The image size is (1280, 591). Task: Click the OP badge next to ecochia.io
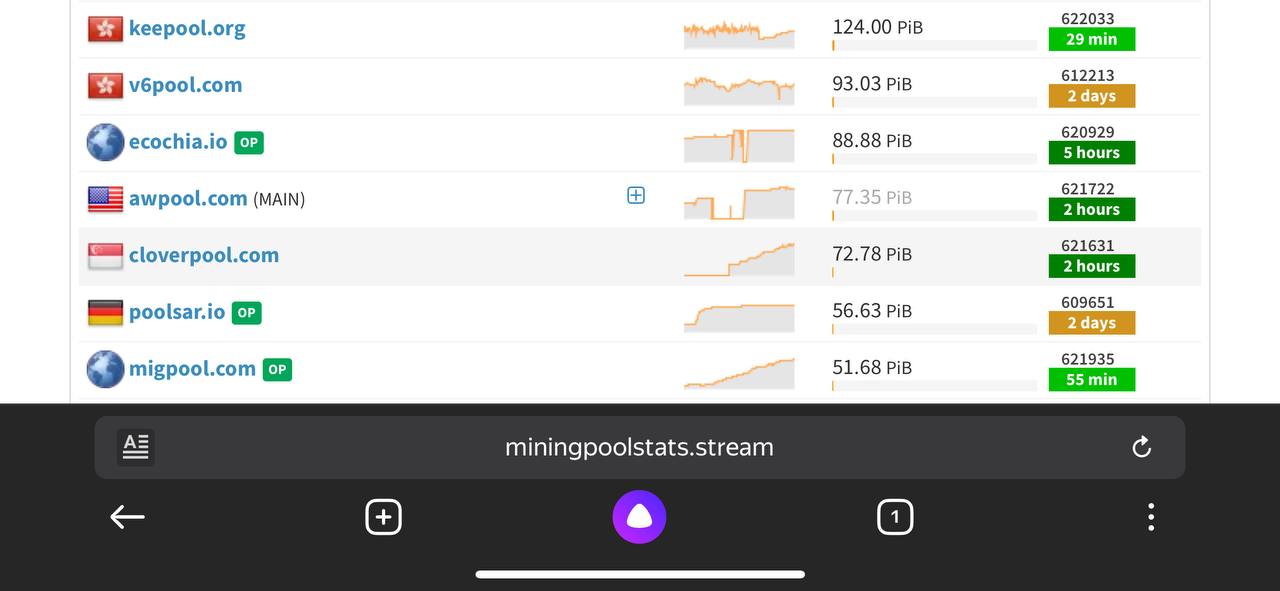click(x=249, y=142)
